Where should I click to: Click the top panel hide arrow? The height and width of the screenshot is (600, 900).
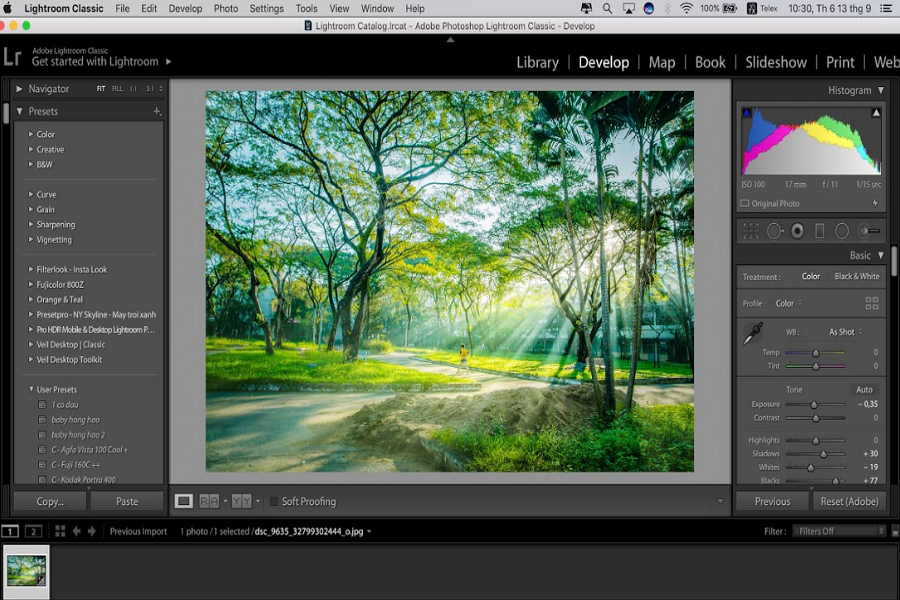tap(451, 40)
